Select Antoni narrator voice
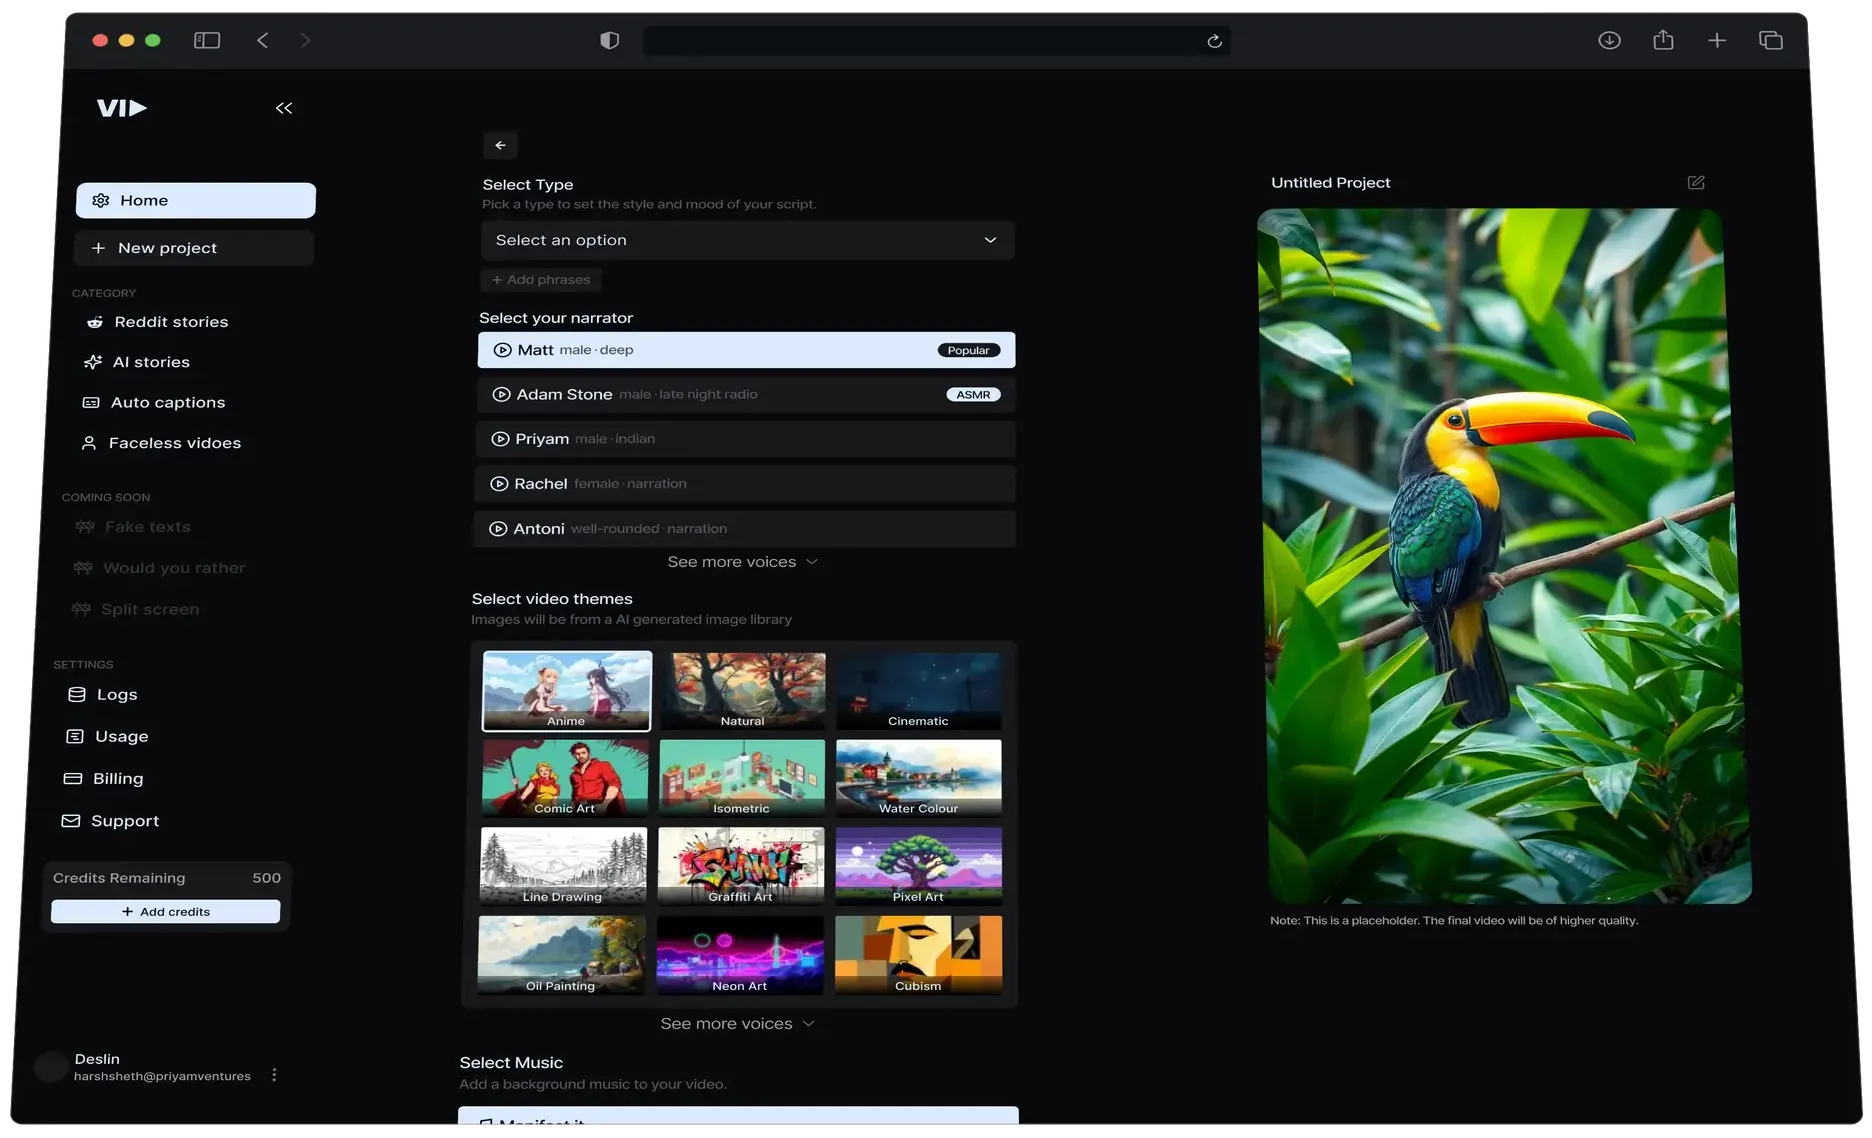 coord(745,529)
